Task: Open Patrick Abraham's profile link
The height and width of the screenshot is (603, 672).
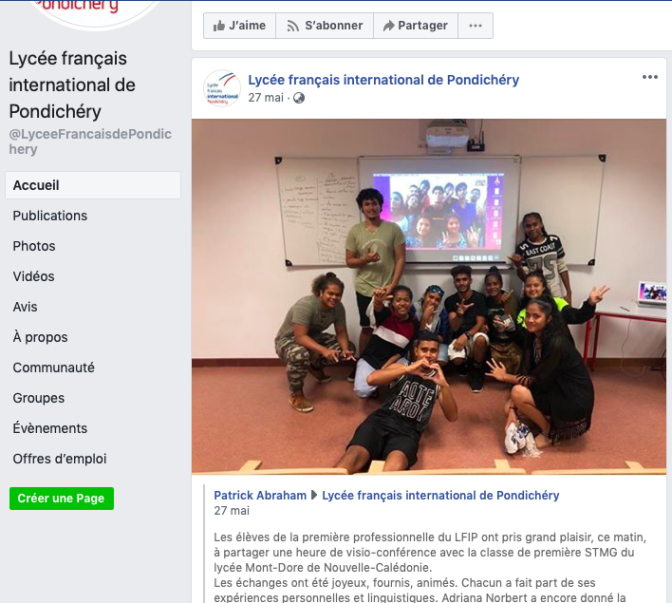Action: [x=260, y=495]
